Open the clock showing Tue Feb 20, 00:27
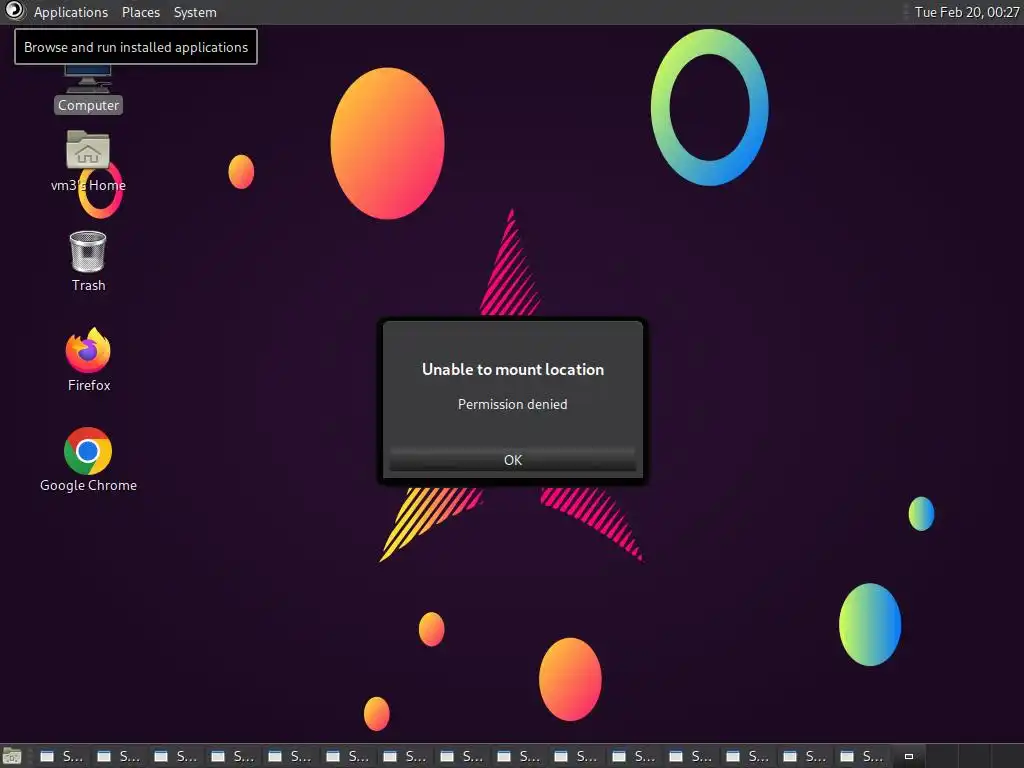Screen dimensions: 1024x768 967,12
